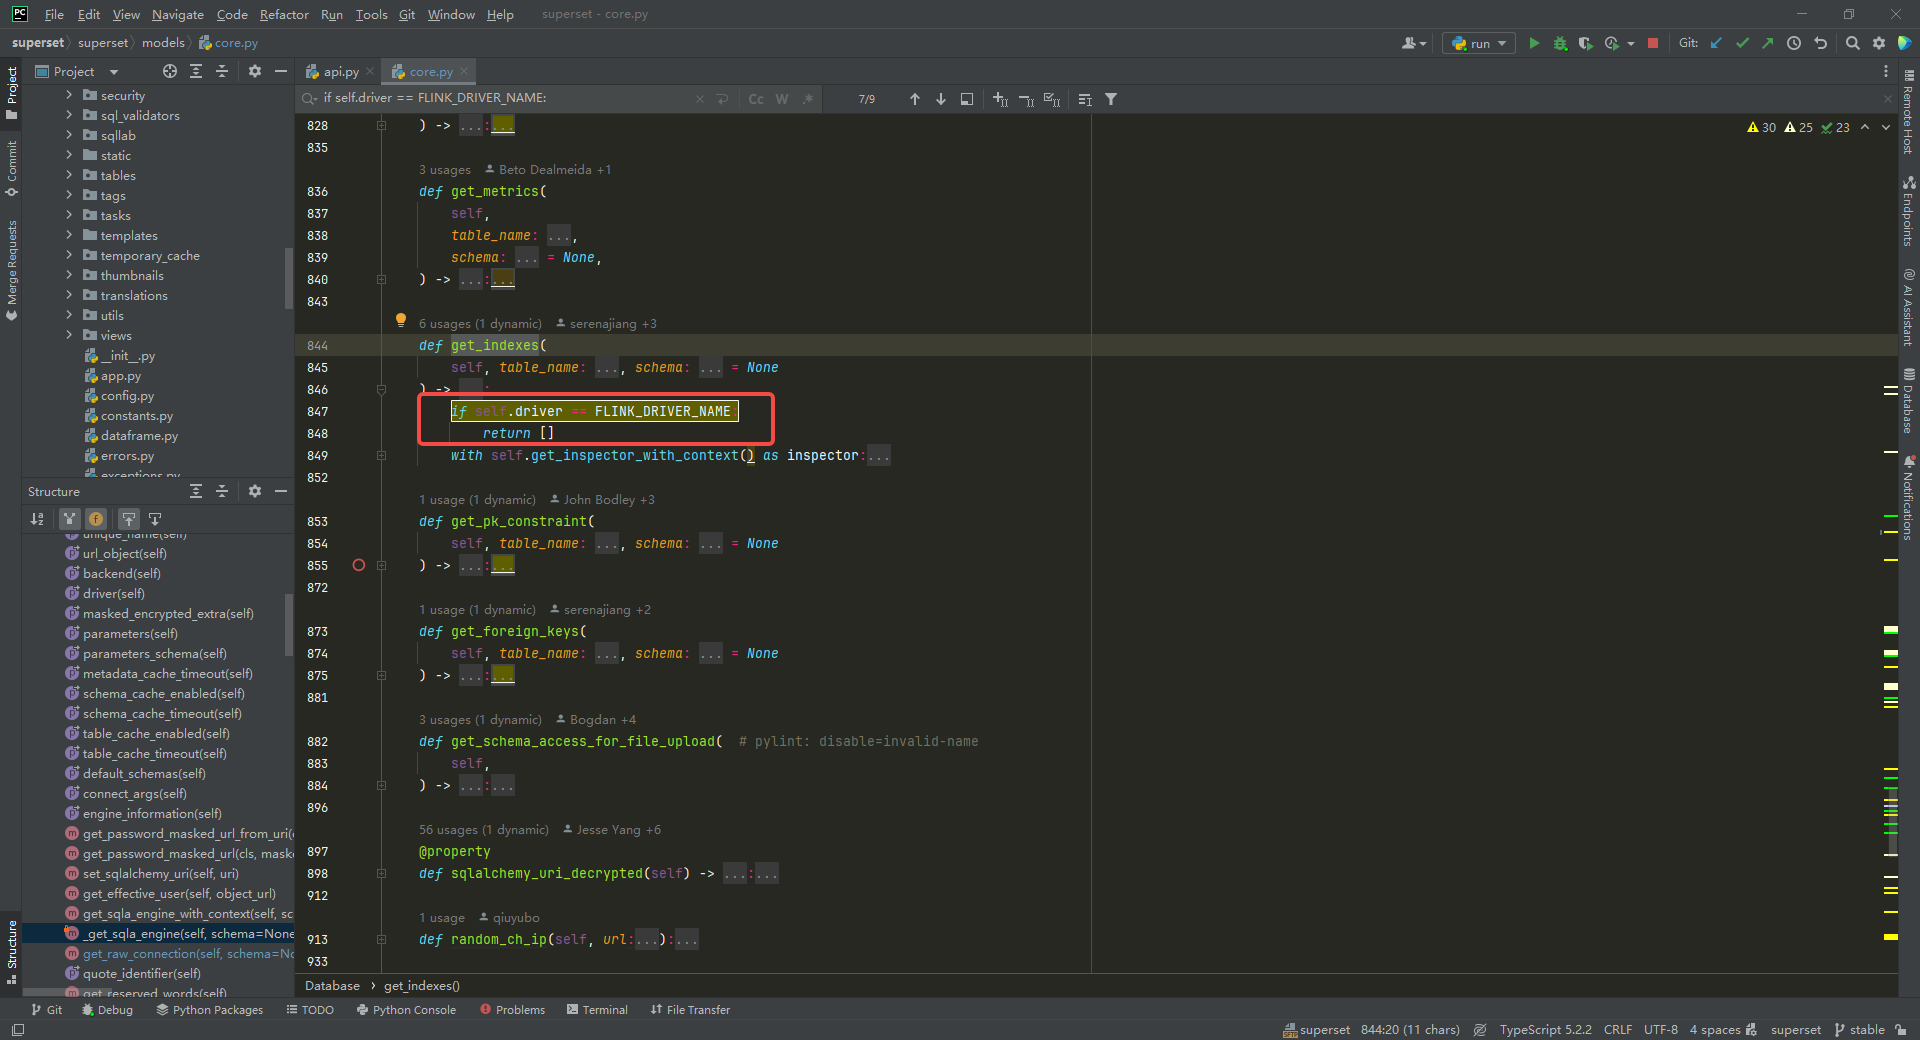Expand the security folder
The width and height of the screenshot is (1920, 1040).
tap(69, 95)
